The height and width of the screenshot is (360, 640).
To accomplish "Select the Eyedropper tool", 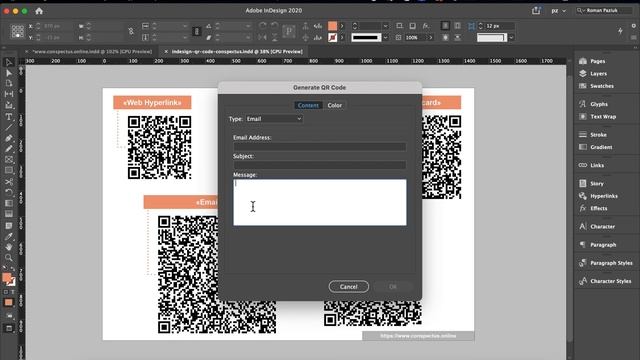I will point(9,236).
